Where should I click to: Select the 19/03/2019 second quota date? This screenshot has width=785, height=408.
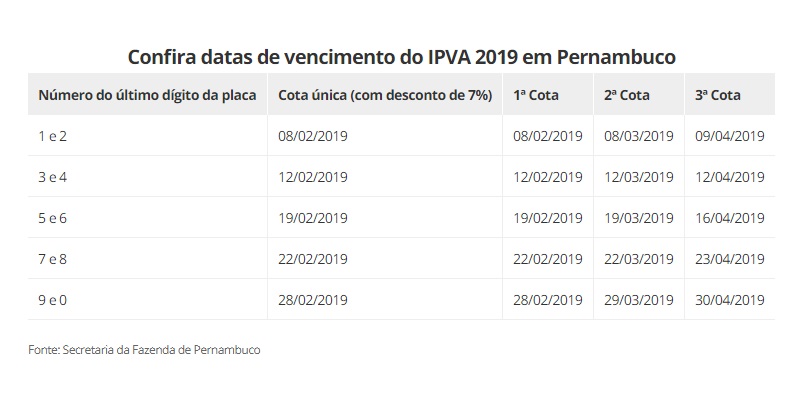pyautogui.click(x=638, y=218)
